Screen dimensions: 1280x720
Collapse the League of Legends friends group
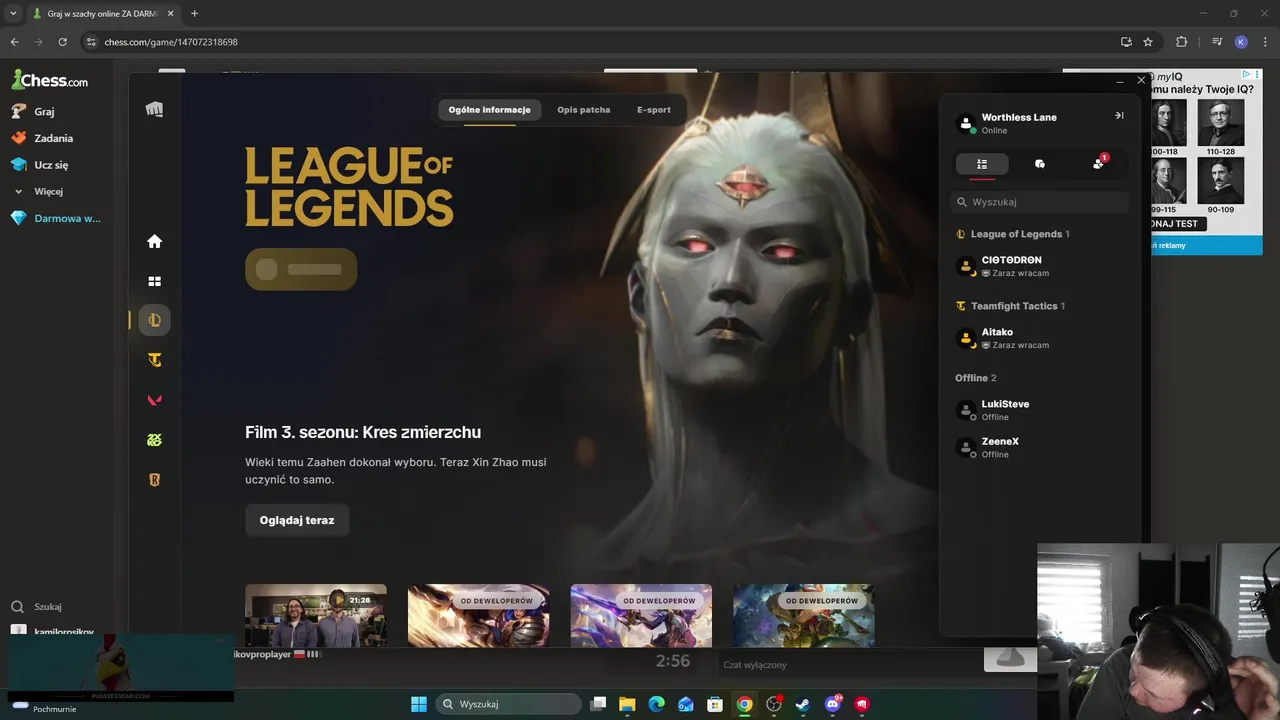(1012, 234)
